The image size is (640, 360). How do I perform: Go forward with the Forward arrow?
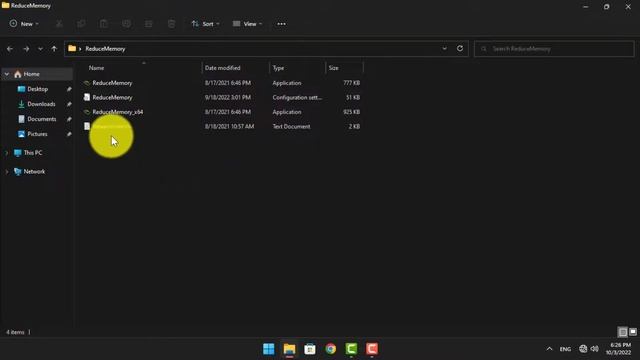tap(26, 49)
